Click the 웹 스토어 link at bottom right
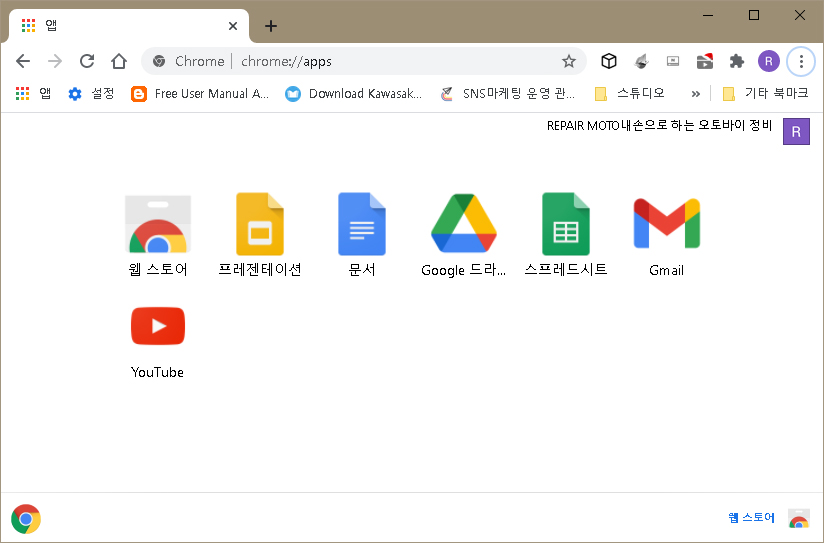Viewport: 824px width, 543px height. (751, 518)
